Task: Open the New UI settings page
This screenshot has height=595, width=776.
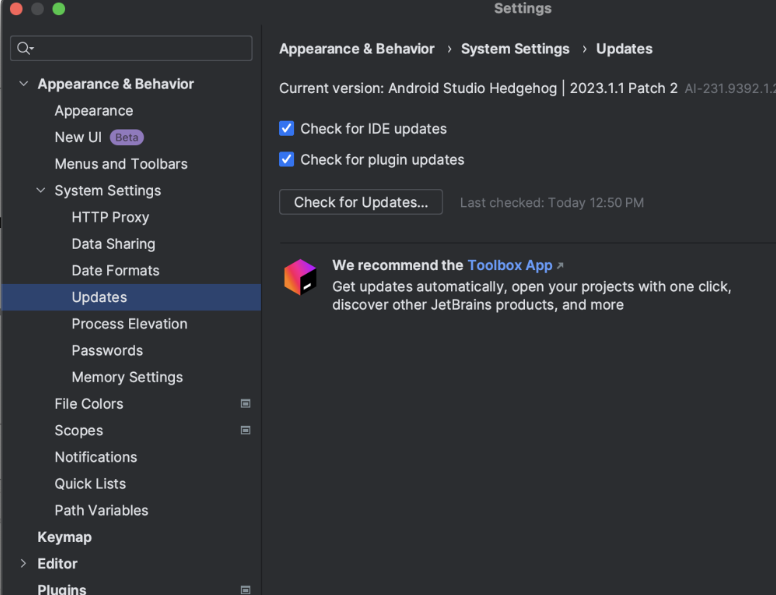Action: pos(78,137)
